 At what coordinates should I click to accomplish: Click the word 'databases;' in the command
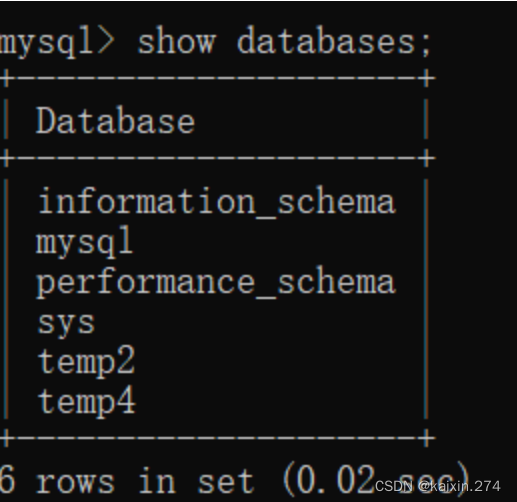[334, 43]
